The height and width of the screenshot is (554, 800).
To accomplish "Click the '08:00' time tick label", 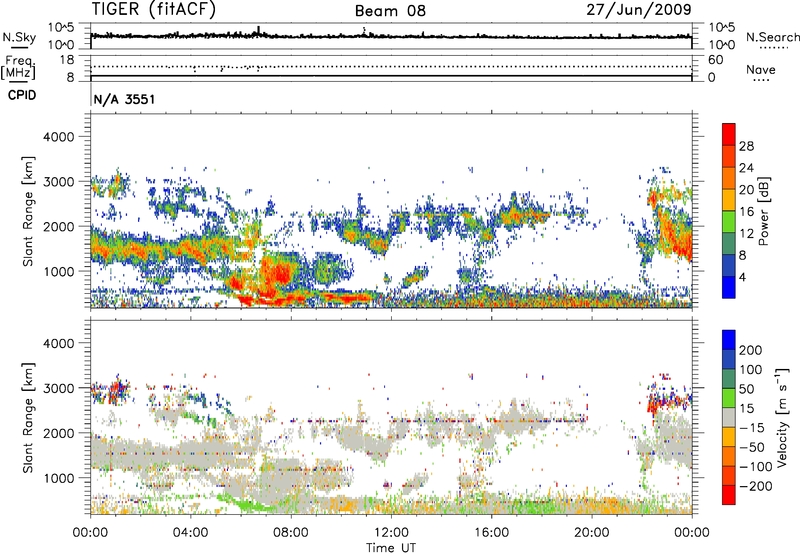I will (x=291, y=533).
